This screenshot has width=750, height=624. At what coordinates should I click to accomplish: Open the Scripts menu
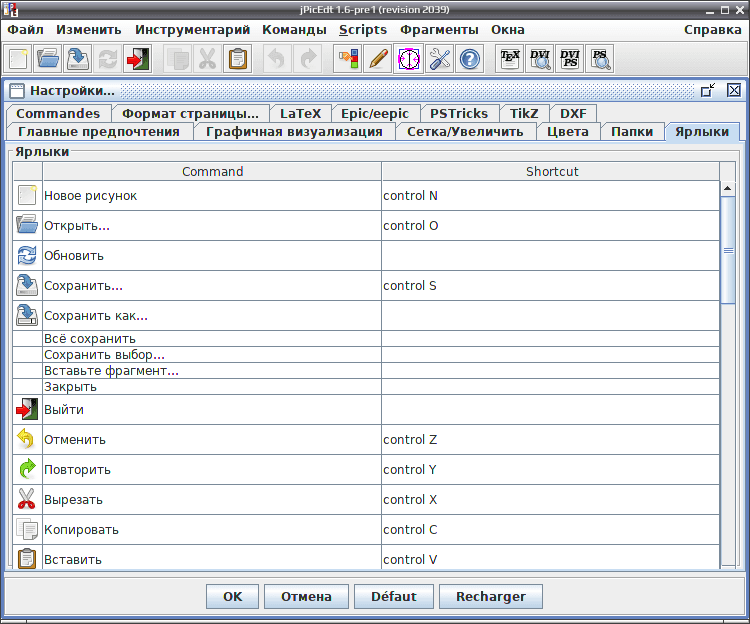(363, 30)
